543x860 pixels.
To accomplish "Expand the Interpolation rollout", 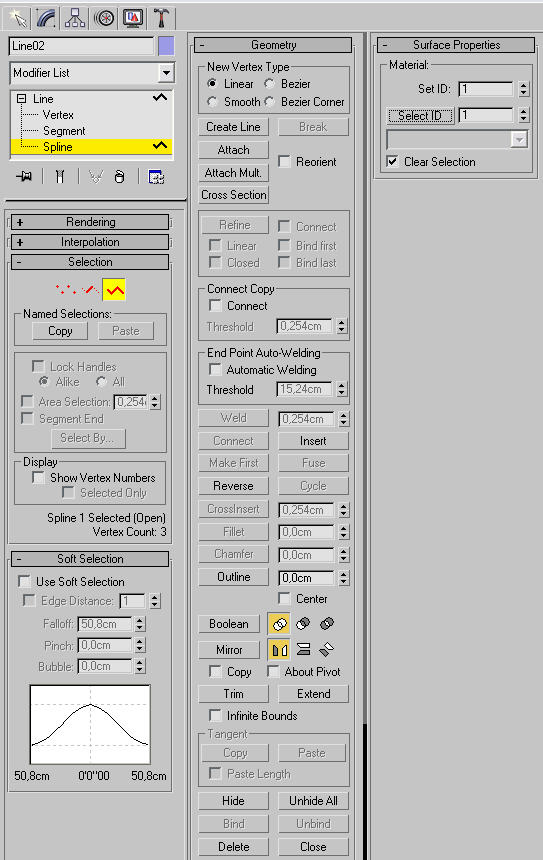I will coord(90,242).
